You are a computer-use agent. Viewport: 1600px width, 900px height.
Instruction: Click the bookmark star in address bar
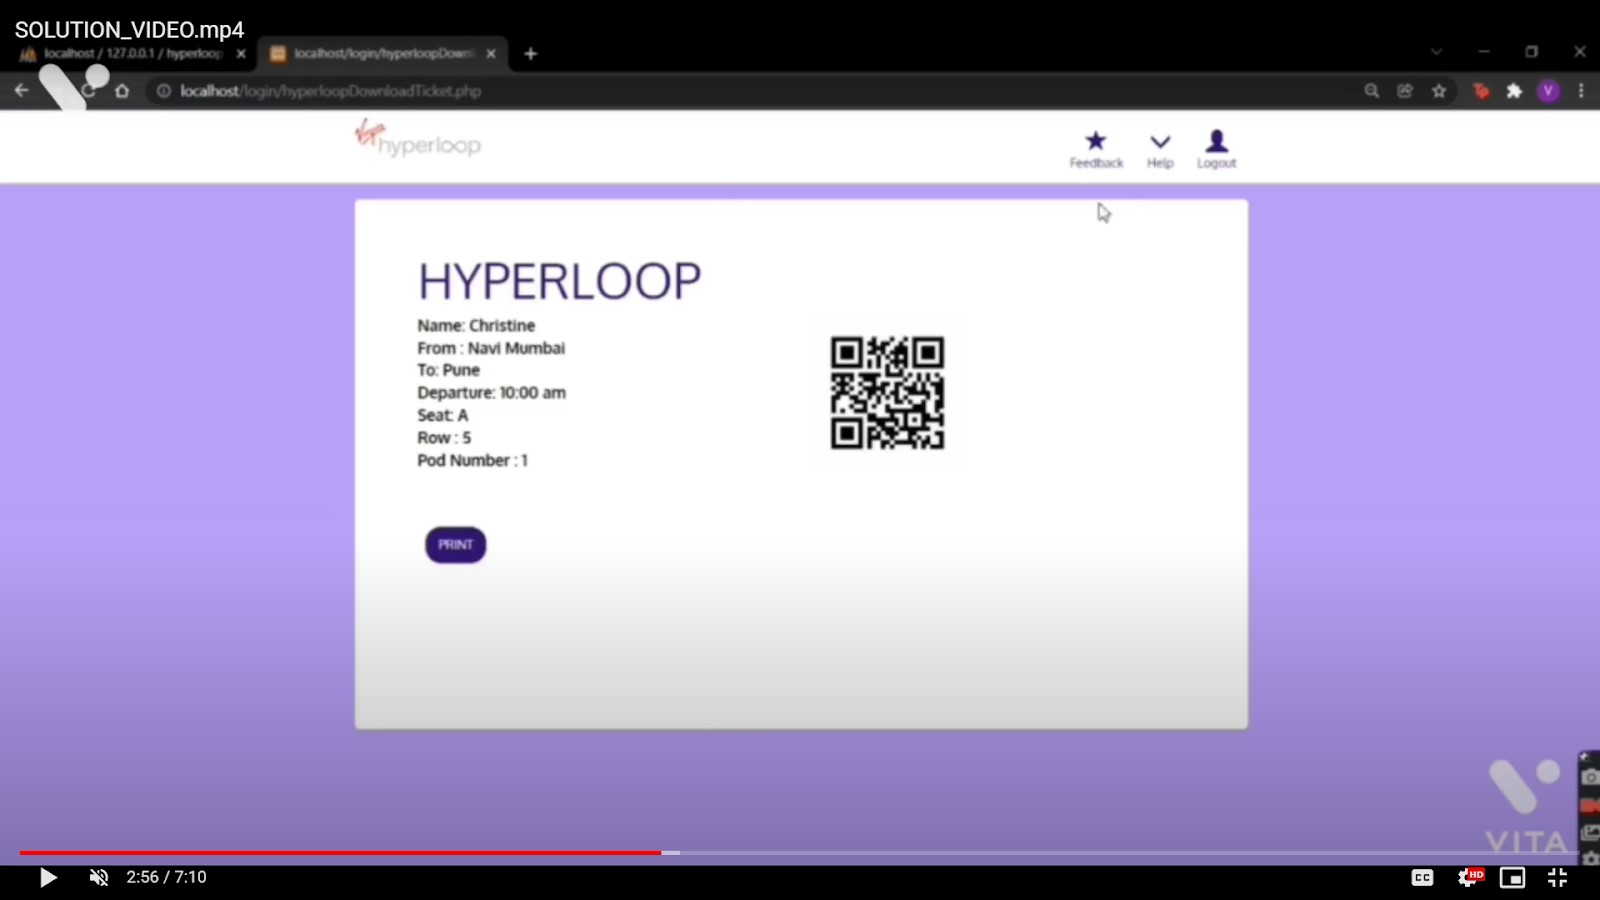[1440, 90]
